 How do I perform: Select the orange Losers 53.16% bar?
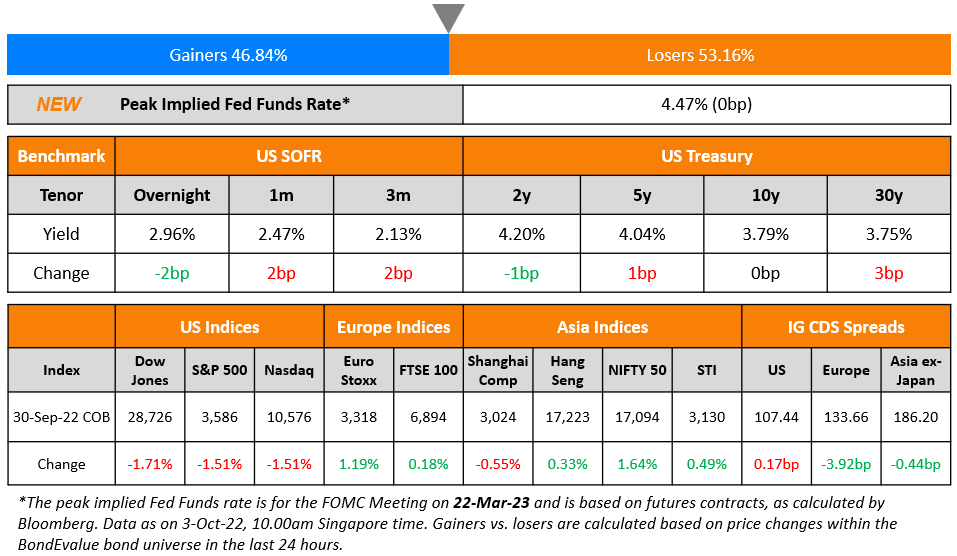click(699, 55)
